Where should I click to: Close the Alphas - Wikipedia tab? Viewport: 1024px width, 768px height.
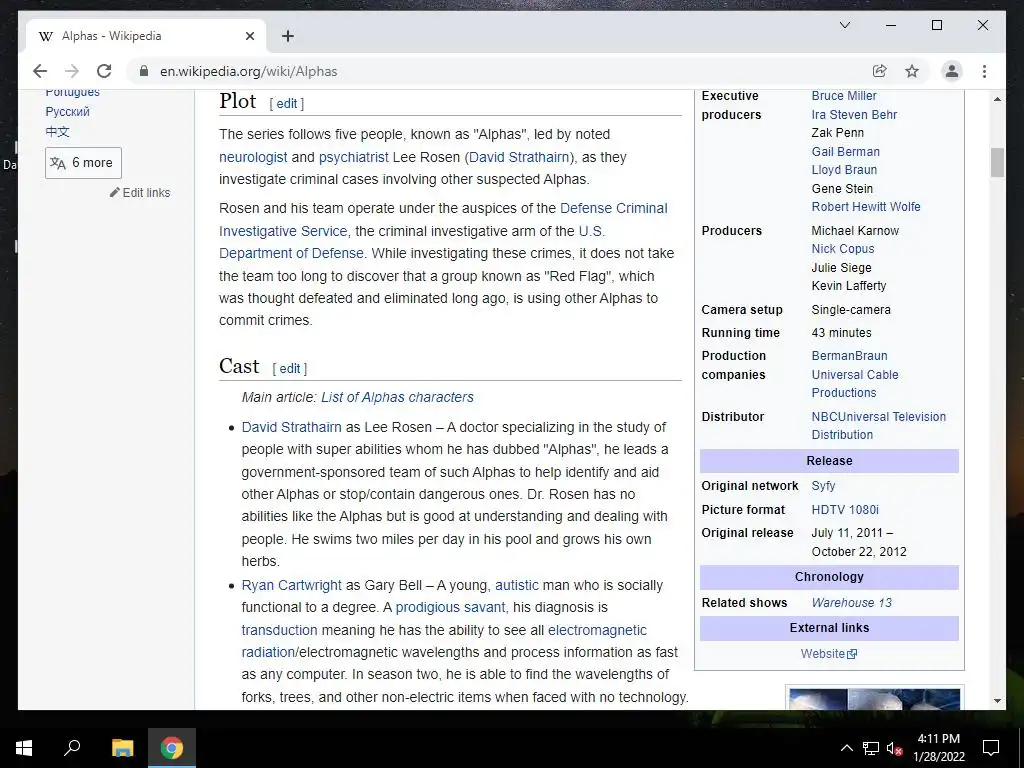[x=249, y=36]
